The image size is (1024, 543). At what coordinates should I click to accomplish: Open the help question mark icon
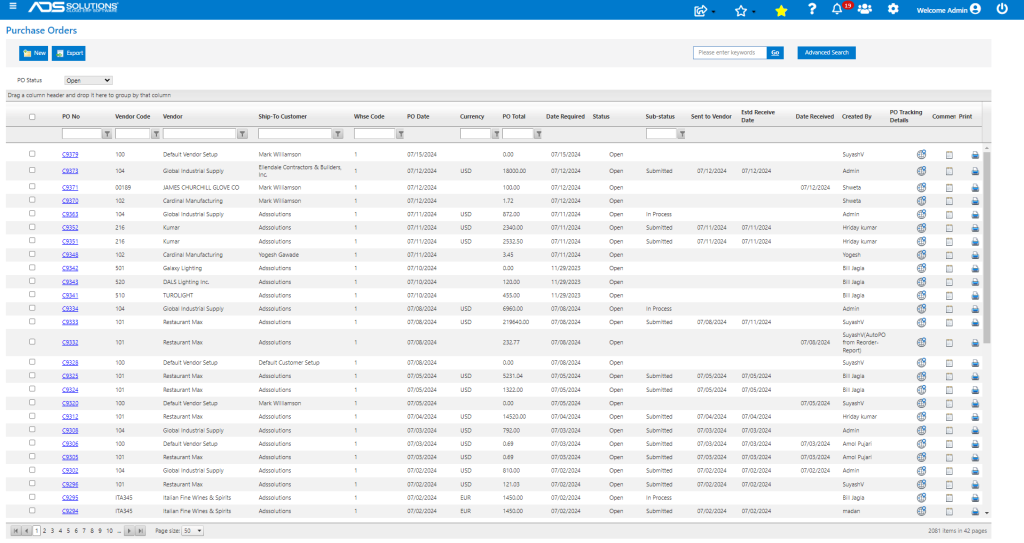811,9
